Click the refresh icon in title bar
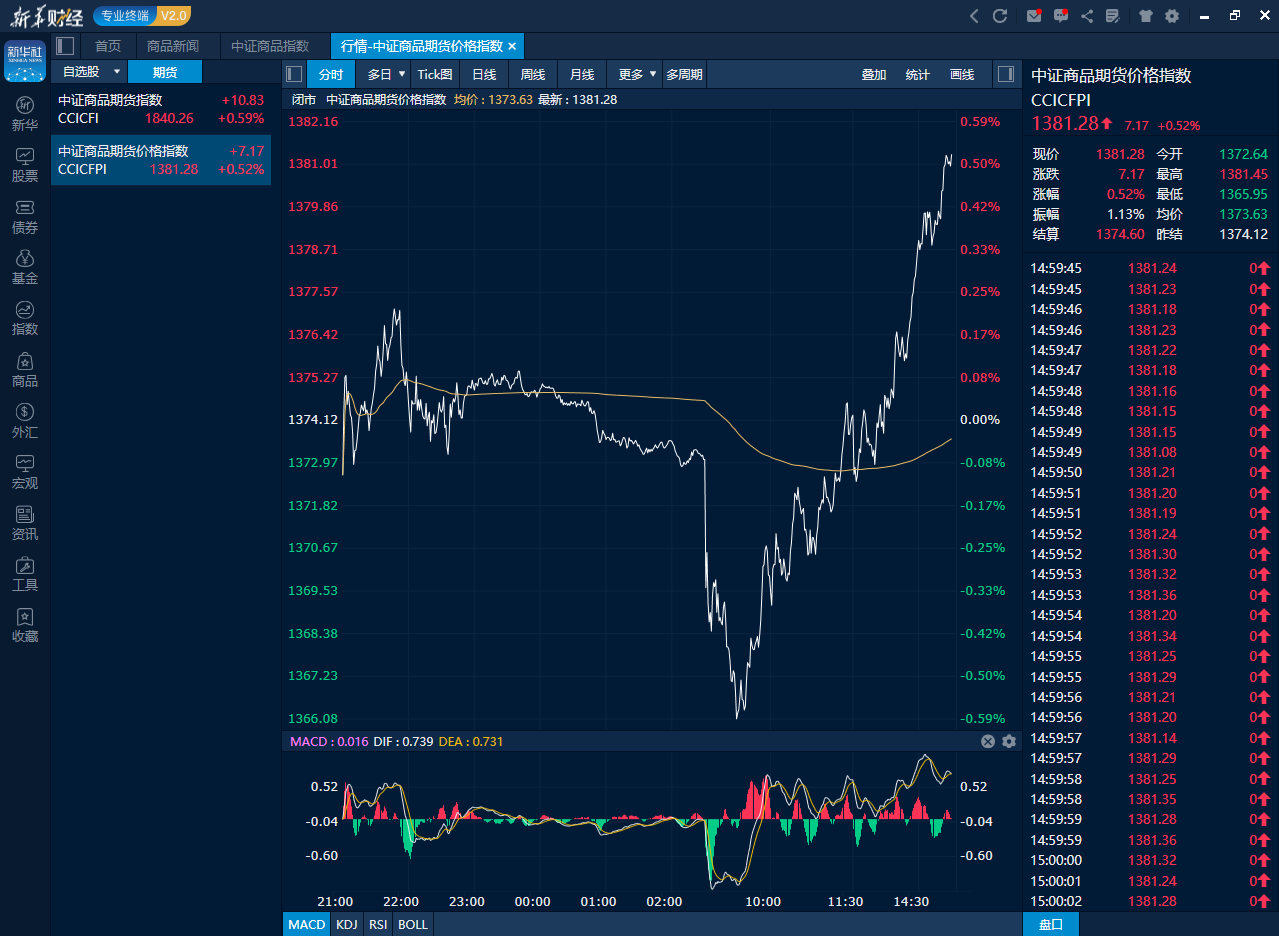Viewport: 1279px width, 936px height. pos(1000,16)
